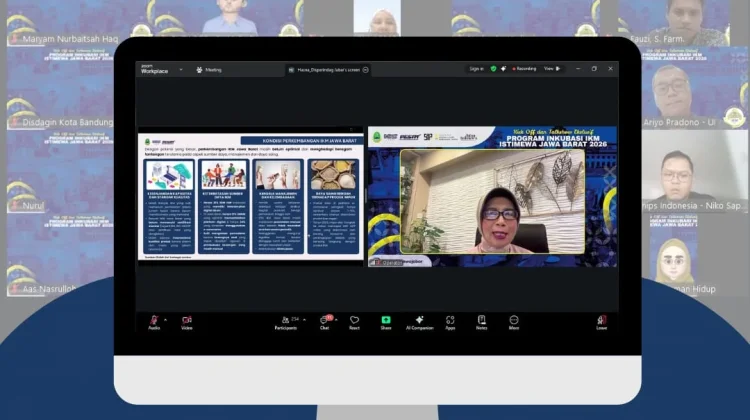The width and height of the screenshot is (750, 420).
Task: Start video with the Video camera icon
Action: [186, 321]
